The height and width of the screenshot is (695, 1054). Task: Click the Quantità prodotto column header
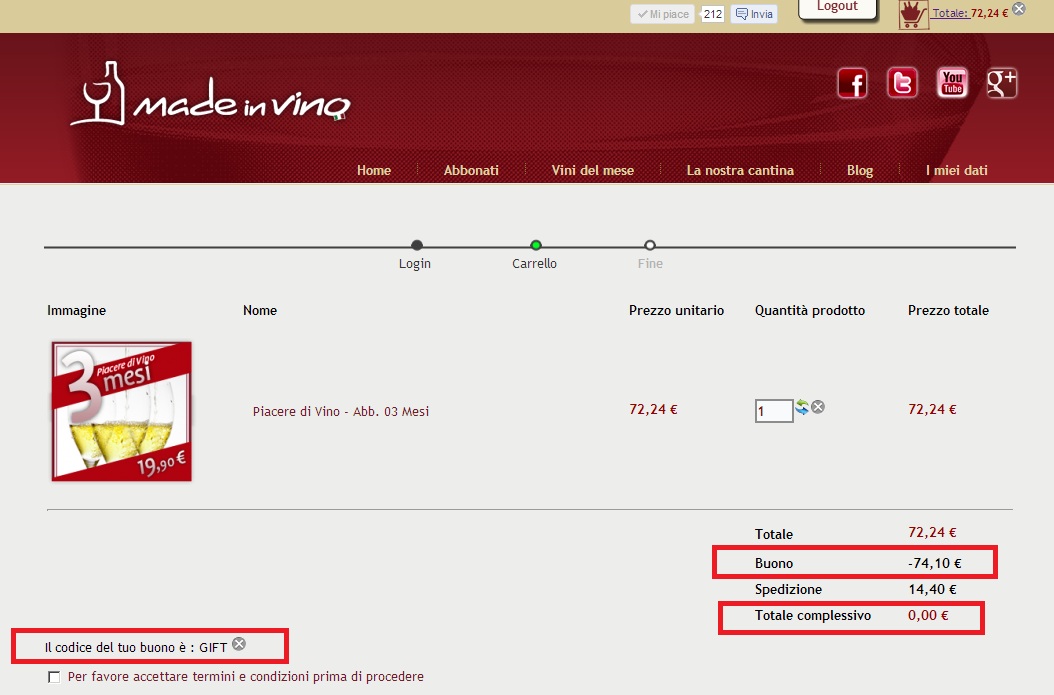click(810, 311)
